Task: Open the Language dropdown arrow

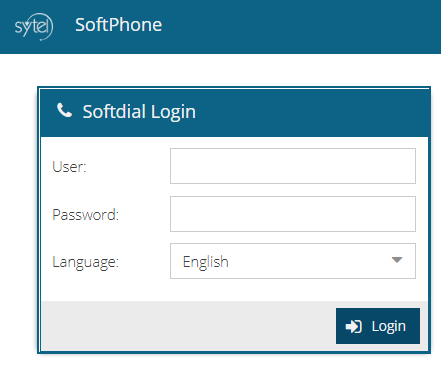Action: (x=397, y=260)
